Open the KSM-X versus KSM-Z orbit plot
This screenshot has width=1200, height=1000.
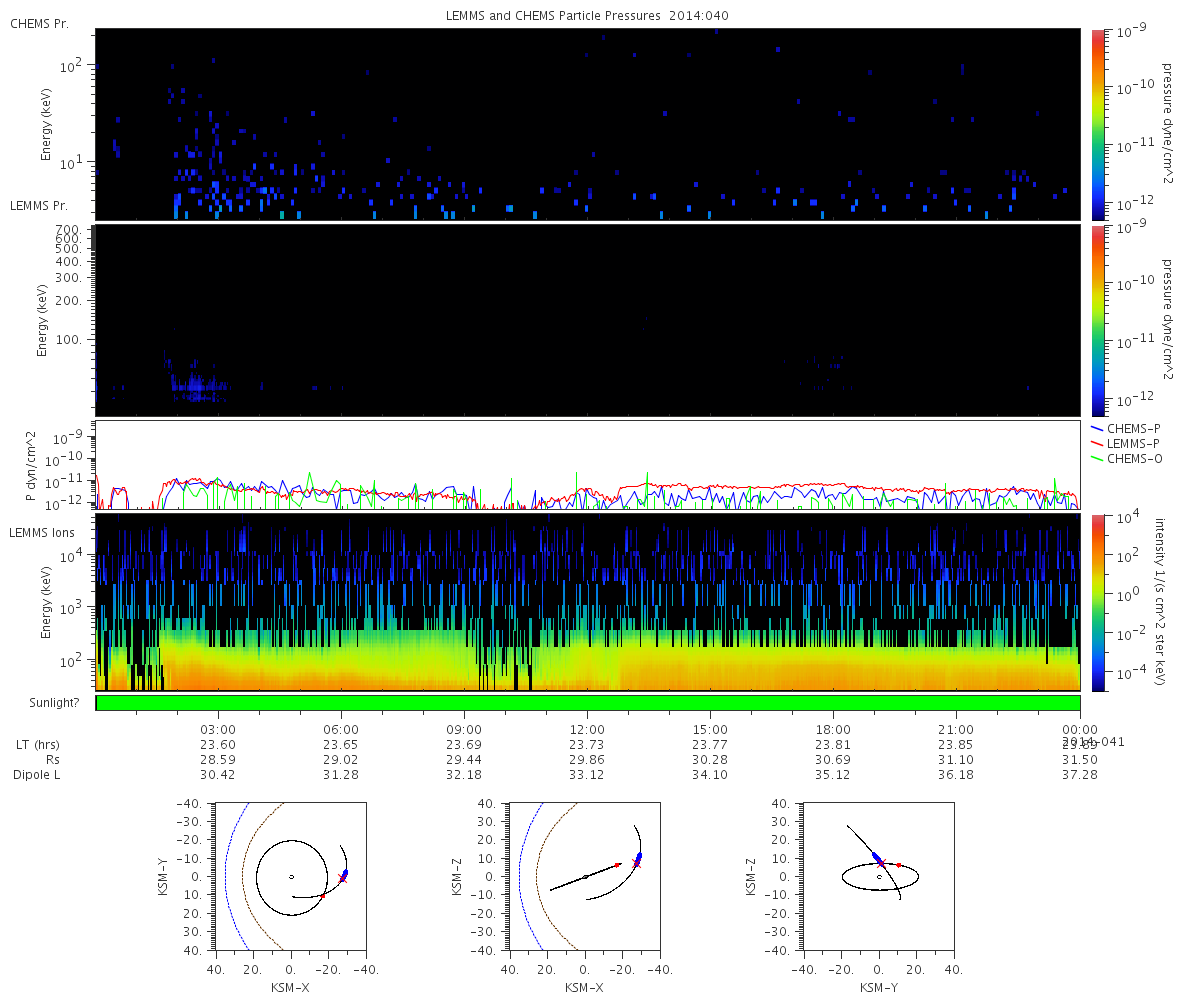(584, 876)
